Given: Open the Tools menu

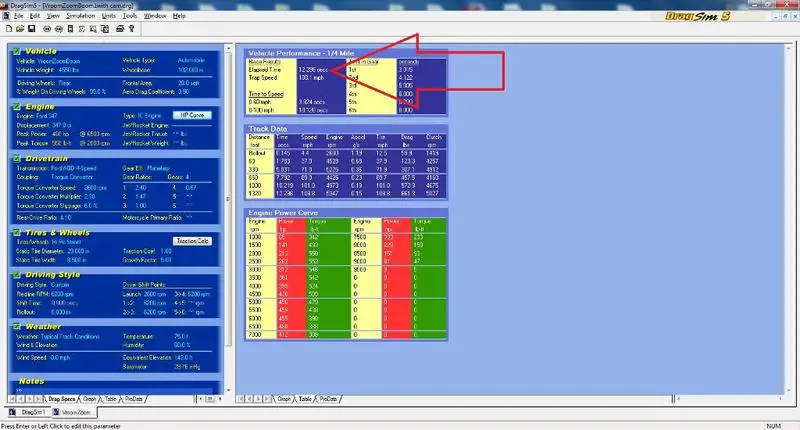Looking at the screenshot, I should click(x=130, y=16).
